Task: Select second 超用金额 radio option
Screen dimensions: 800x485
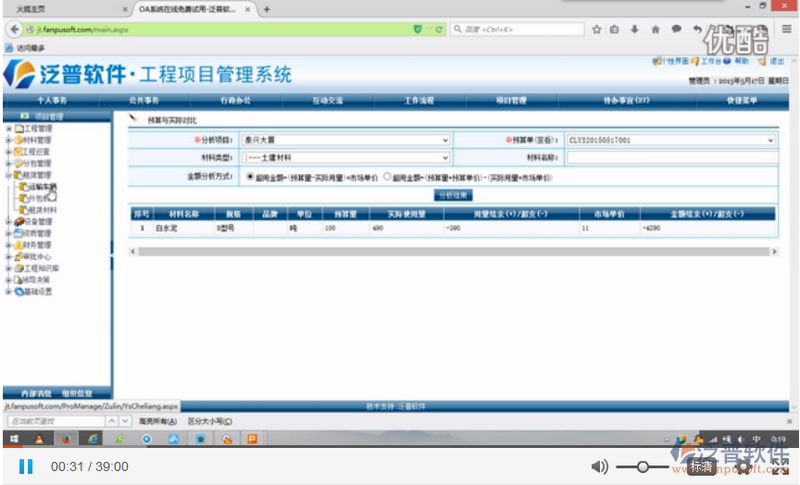Action: [387, 176]
